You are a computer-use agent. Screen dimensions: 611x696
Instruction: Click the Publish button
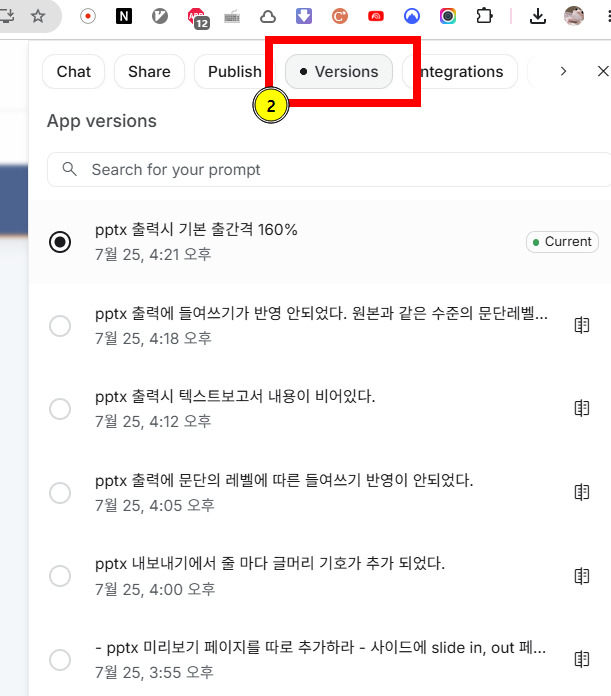point(234,71)
